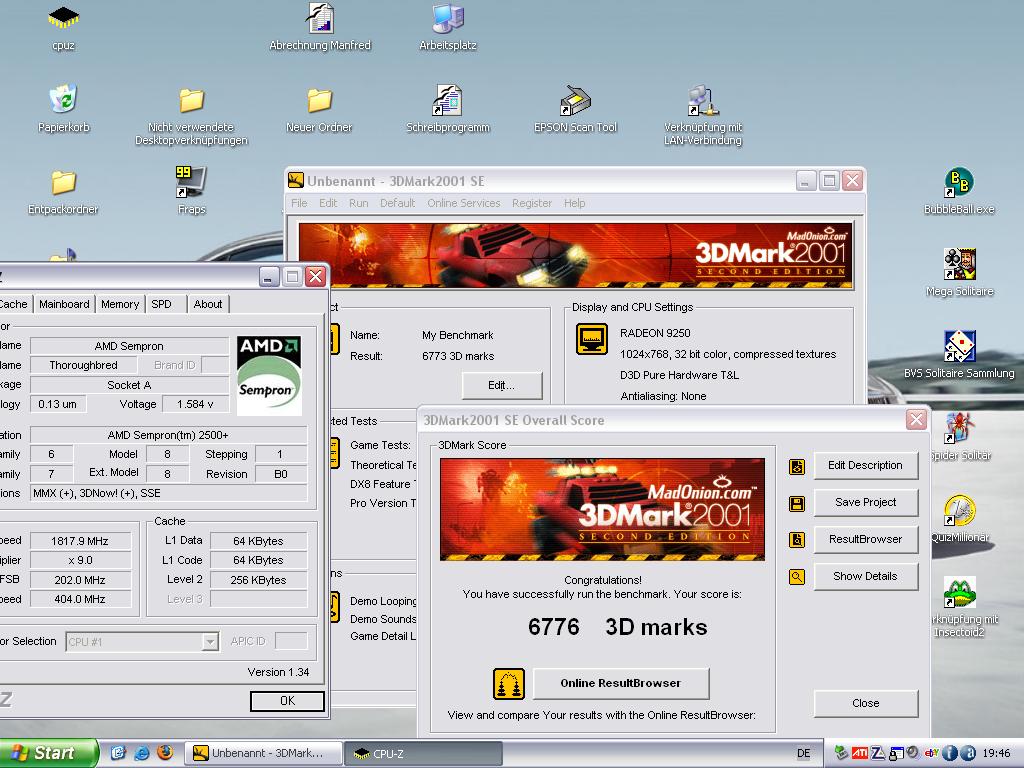
Task: Click the RADEON 9250 display text
Action: click(x=655, y=333)
